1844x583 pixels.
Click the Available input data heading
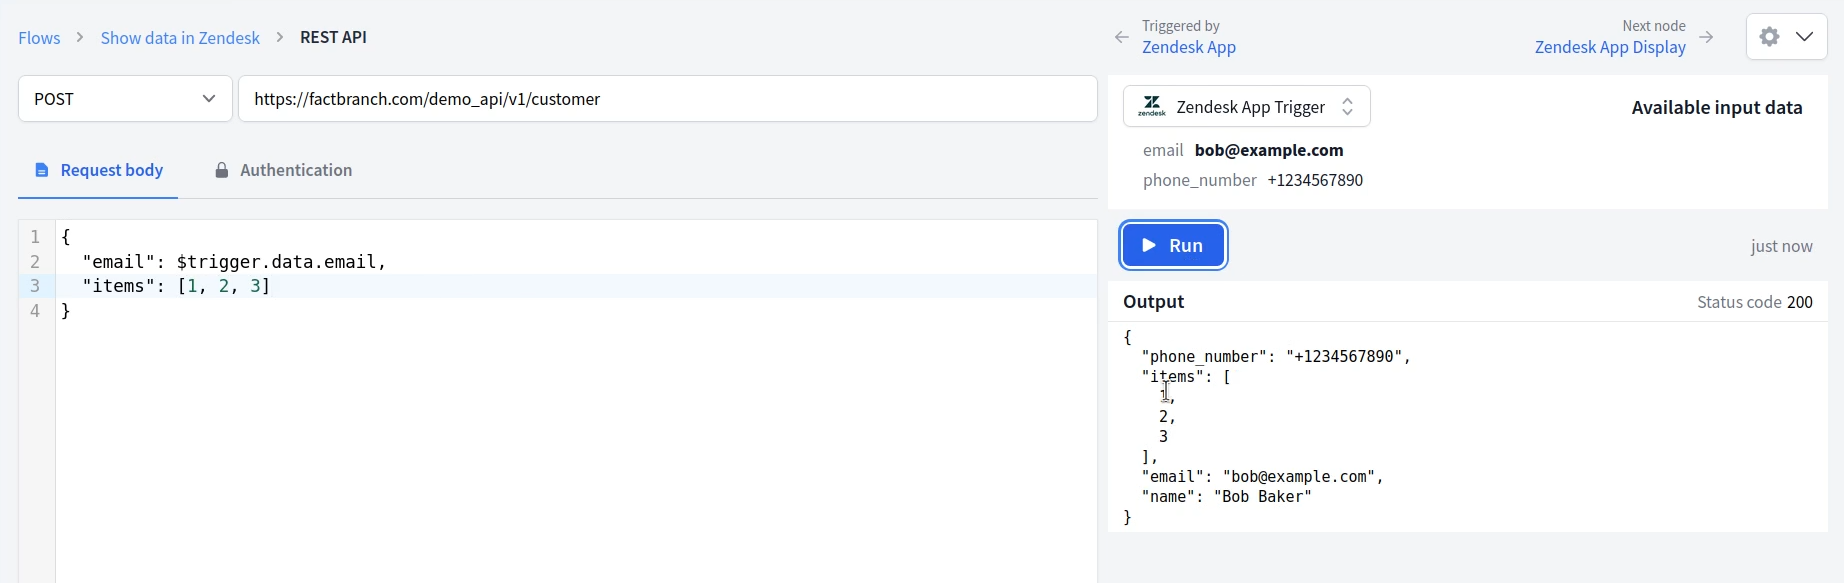(1717, 107)
